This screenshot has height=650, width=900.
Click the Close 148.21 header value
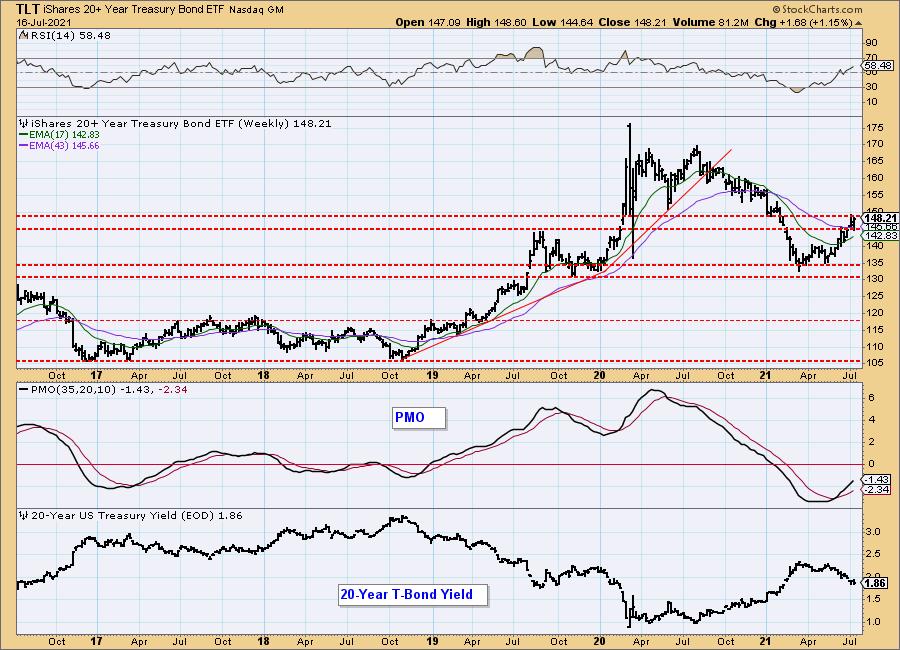pyautogui.click(x=633, y=22)
